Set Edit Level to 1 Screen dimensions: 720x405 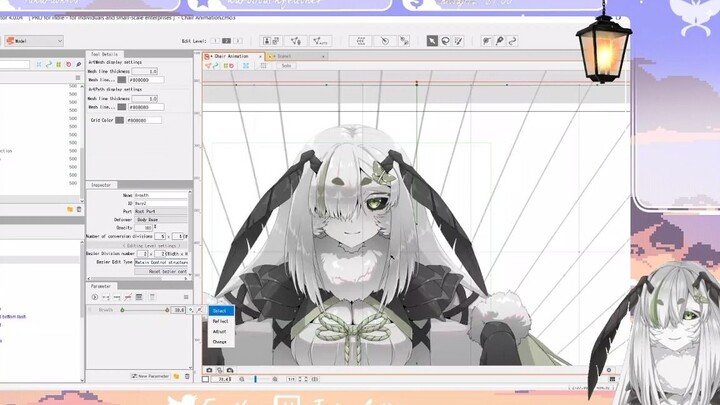pos(215,41)
